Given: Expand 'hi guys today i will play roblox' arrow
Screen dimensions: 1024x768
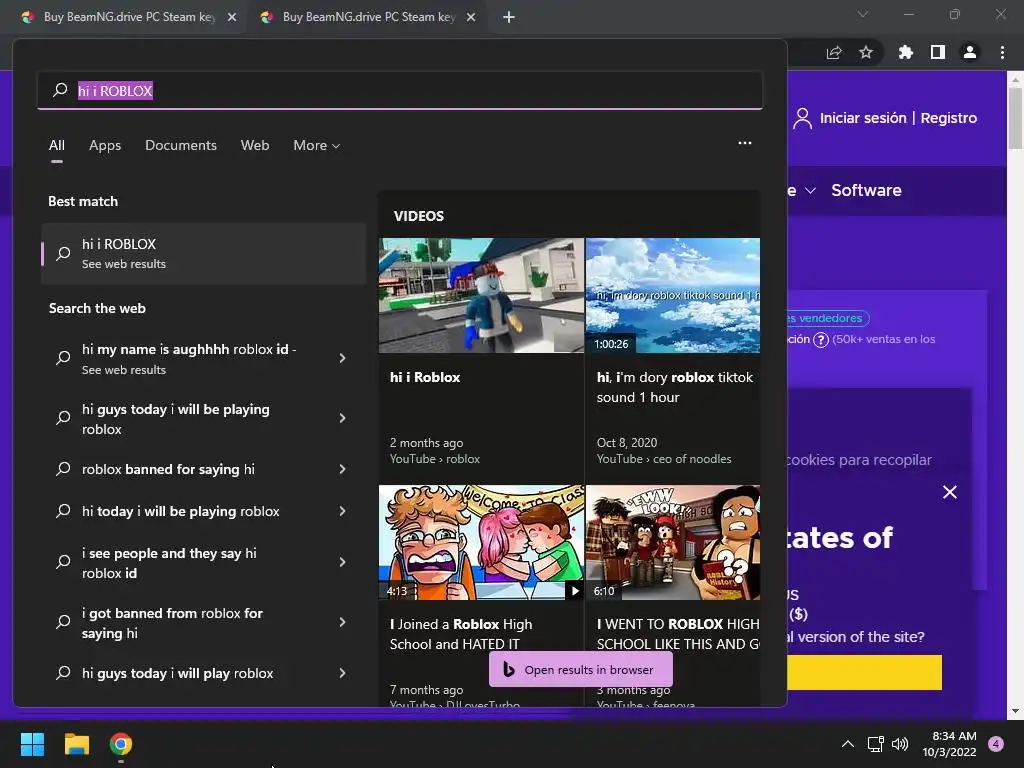Looking at the screenshot, I should (x=342, y=673).
